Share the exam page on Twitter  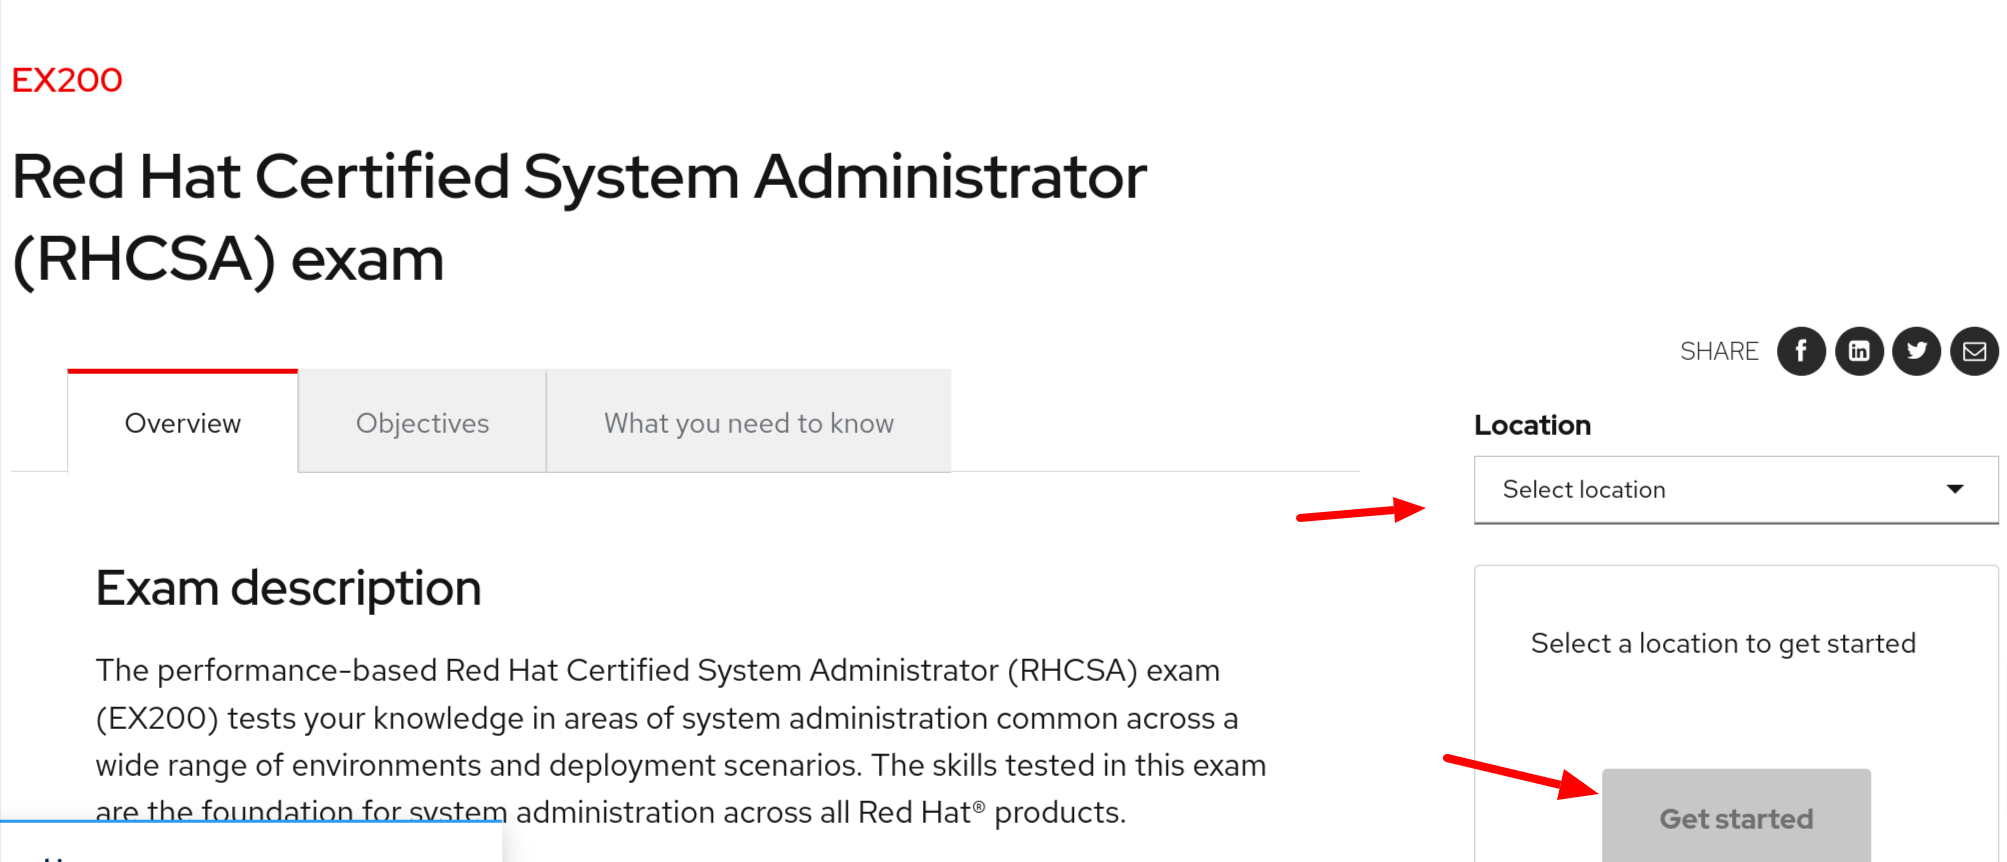tap(1916, 351)
